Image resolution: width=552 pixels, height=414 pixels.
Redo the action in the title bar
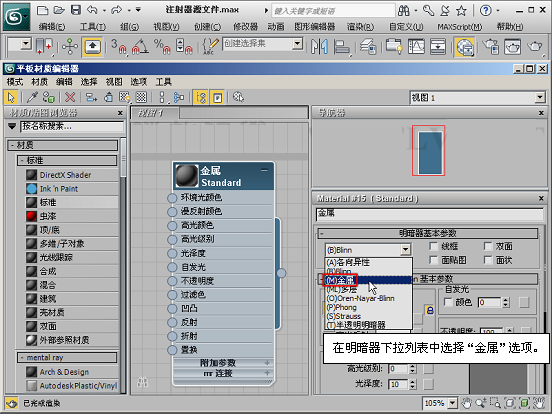[116, 10]
